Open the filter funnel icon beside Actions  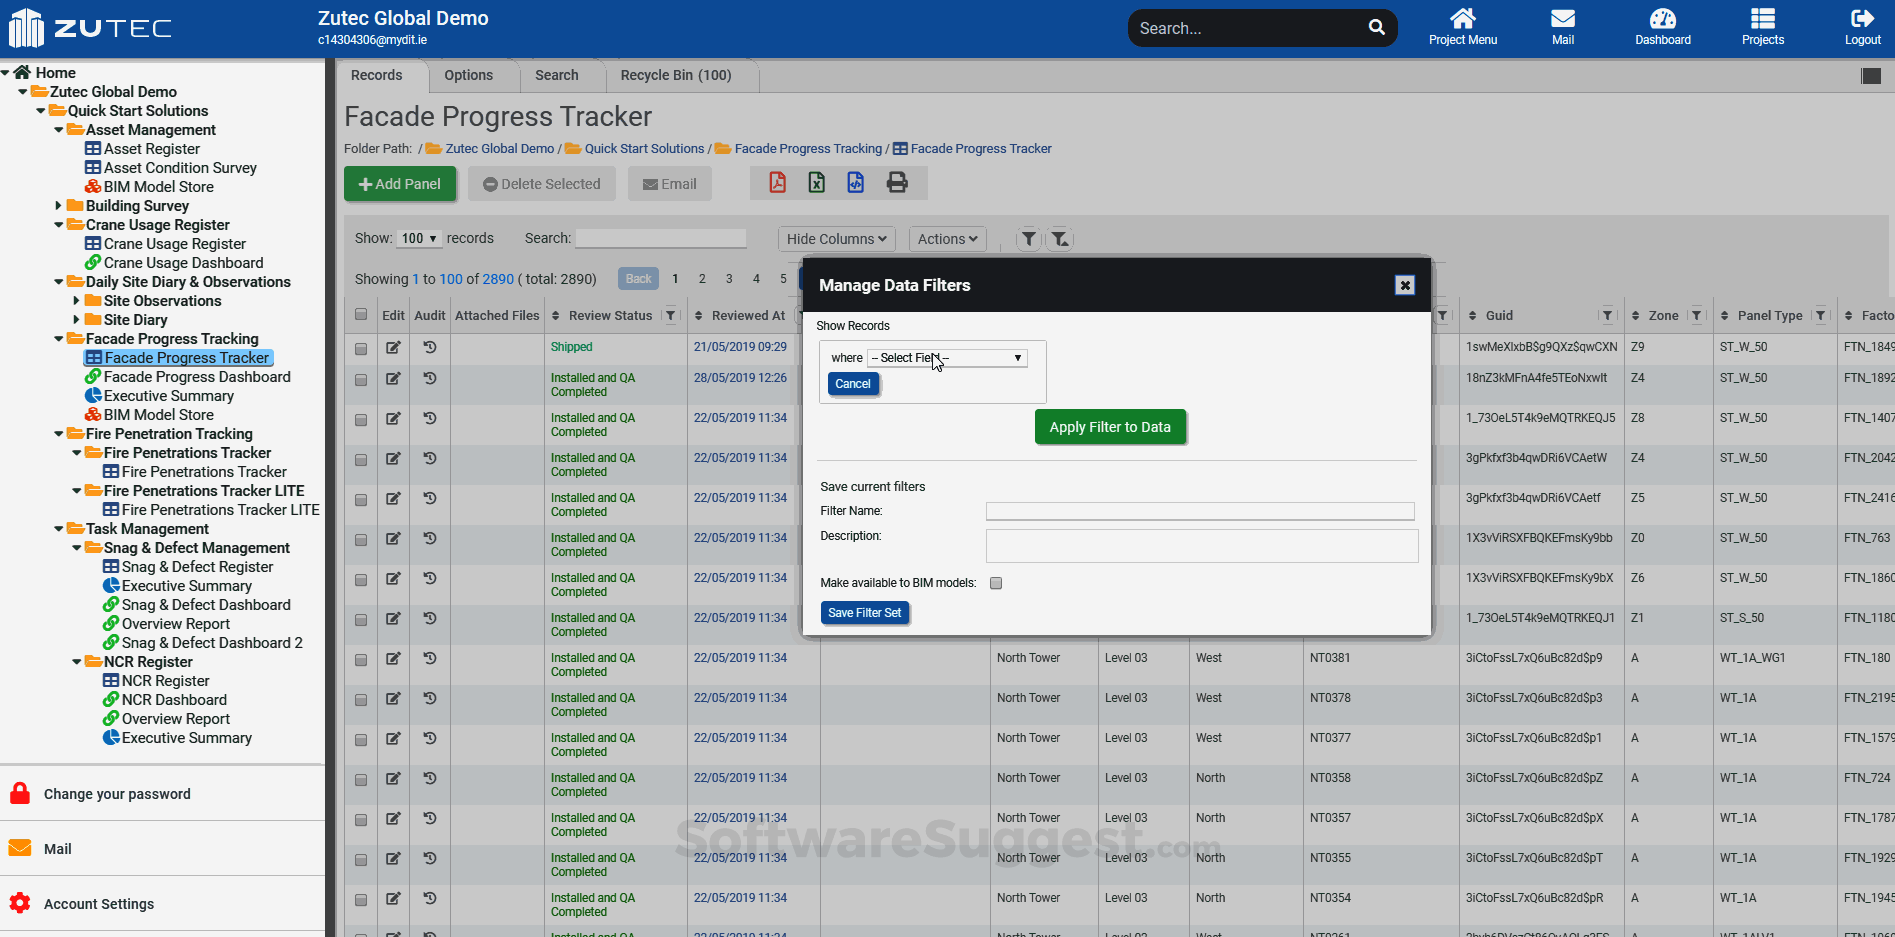[x=1028, y=239]
